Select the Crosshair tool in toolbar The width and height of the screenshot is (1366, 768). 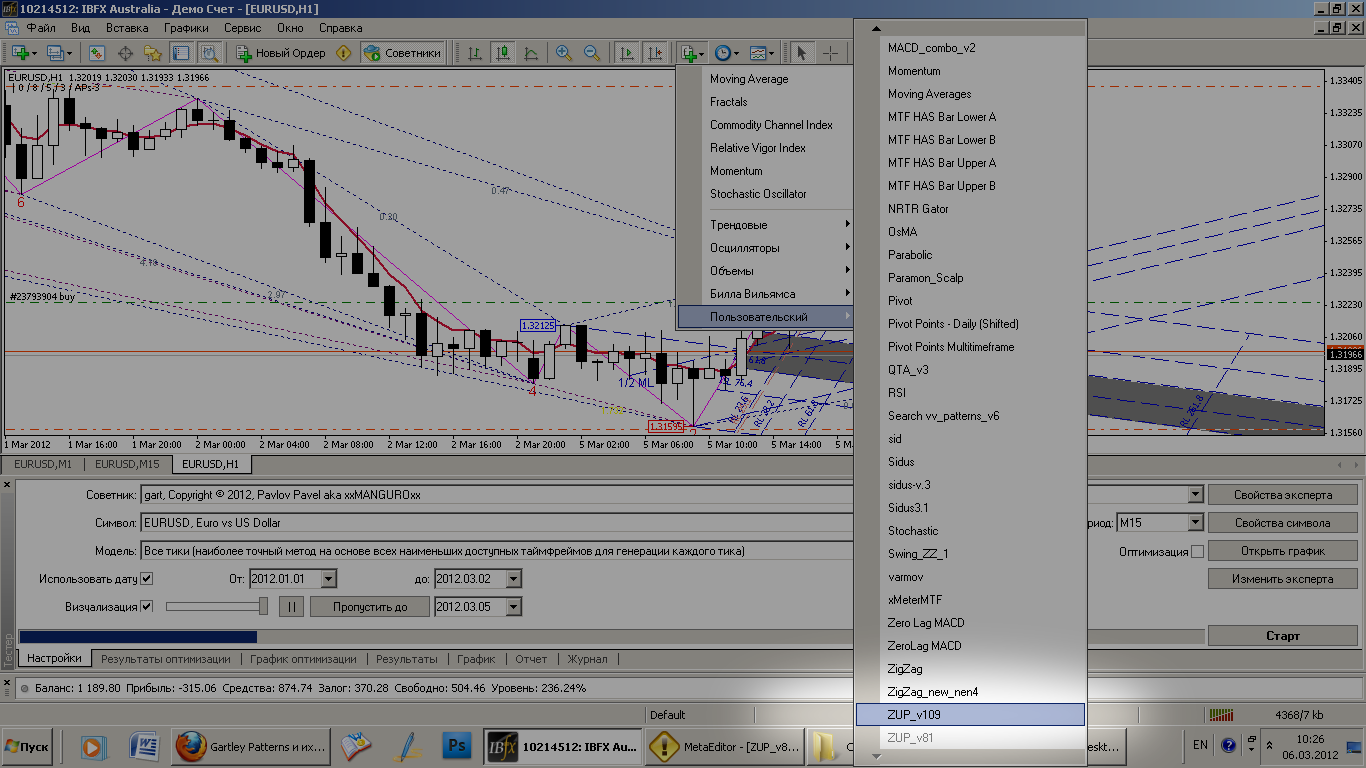(x=830, y=53)
